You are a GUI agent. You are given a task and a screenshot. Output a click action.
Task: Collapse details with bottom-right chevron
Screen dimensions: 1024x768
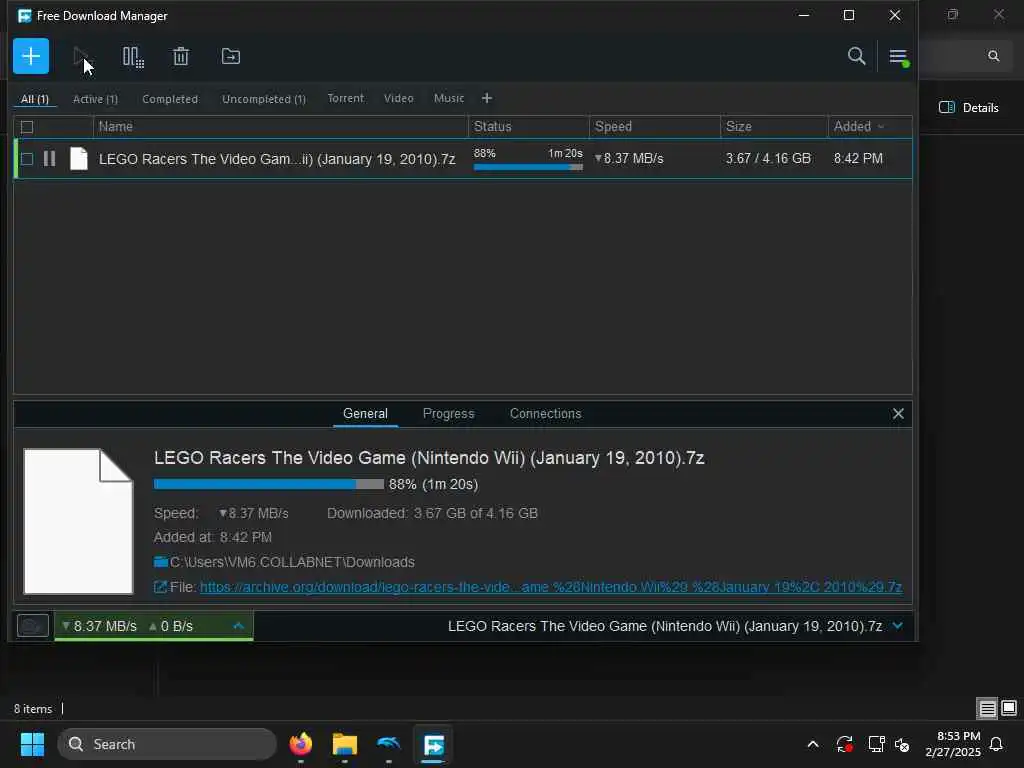tap(898, 626)
